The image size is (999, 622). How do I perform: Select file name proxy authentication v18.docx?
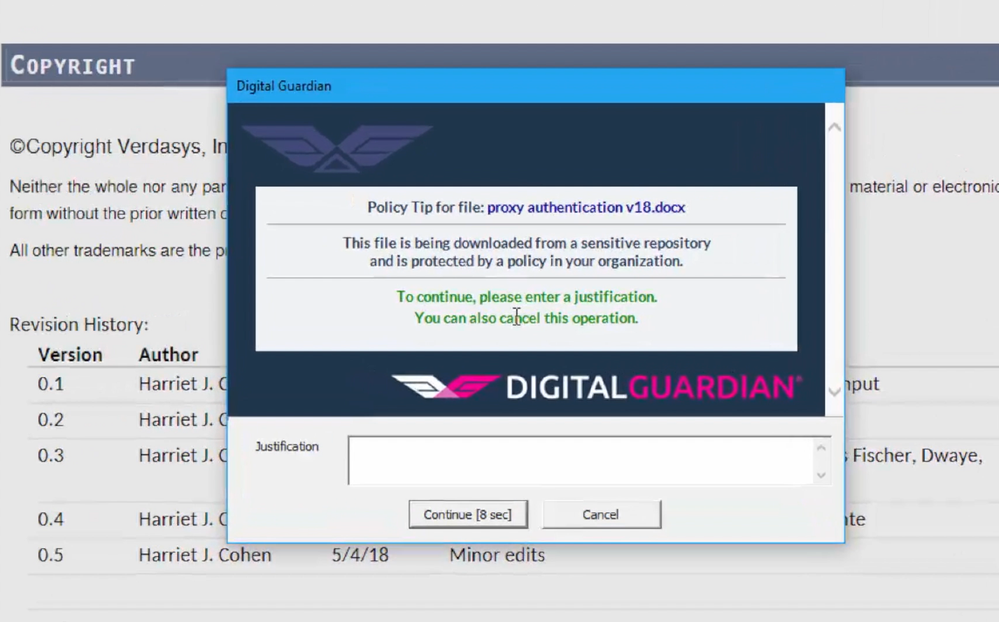pos(586,207)
